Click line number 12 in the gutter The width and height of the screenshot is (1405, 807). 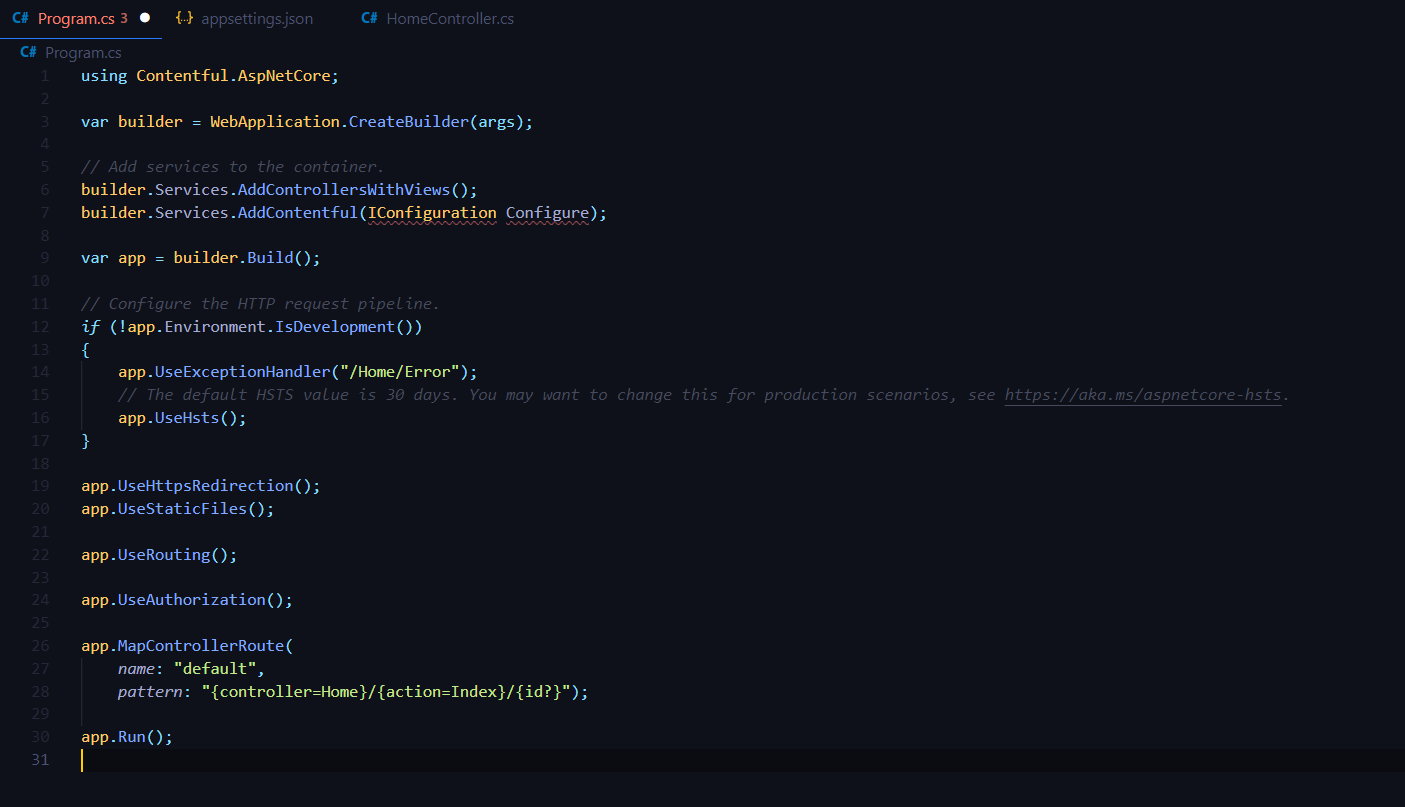click(40, 327)
